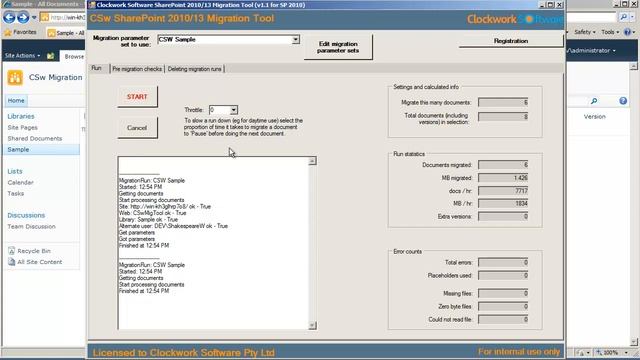Open the browser navigation history dropdown arrow

(x=34, y=18)
